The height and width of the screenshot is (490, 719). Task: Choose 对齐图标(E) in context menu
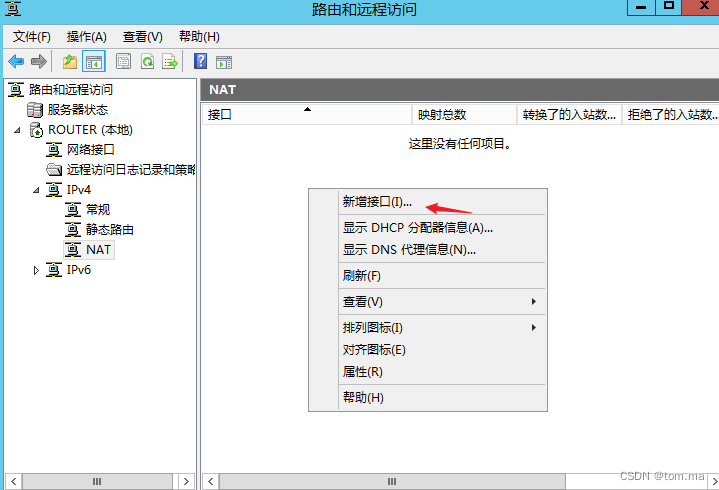427,350
